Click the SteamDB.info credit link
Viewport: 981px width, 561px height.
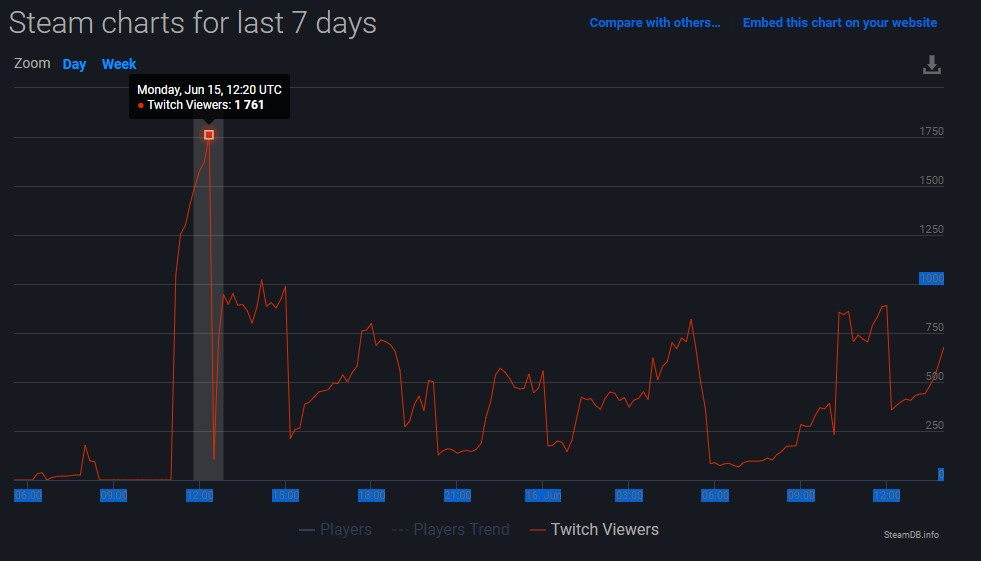(911, 535)
